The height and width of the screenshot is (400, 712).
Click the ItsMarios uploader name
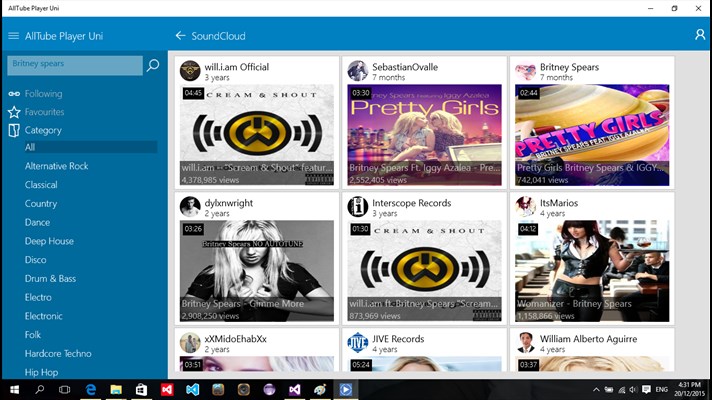(x=559, y=203)
